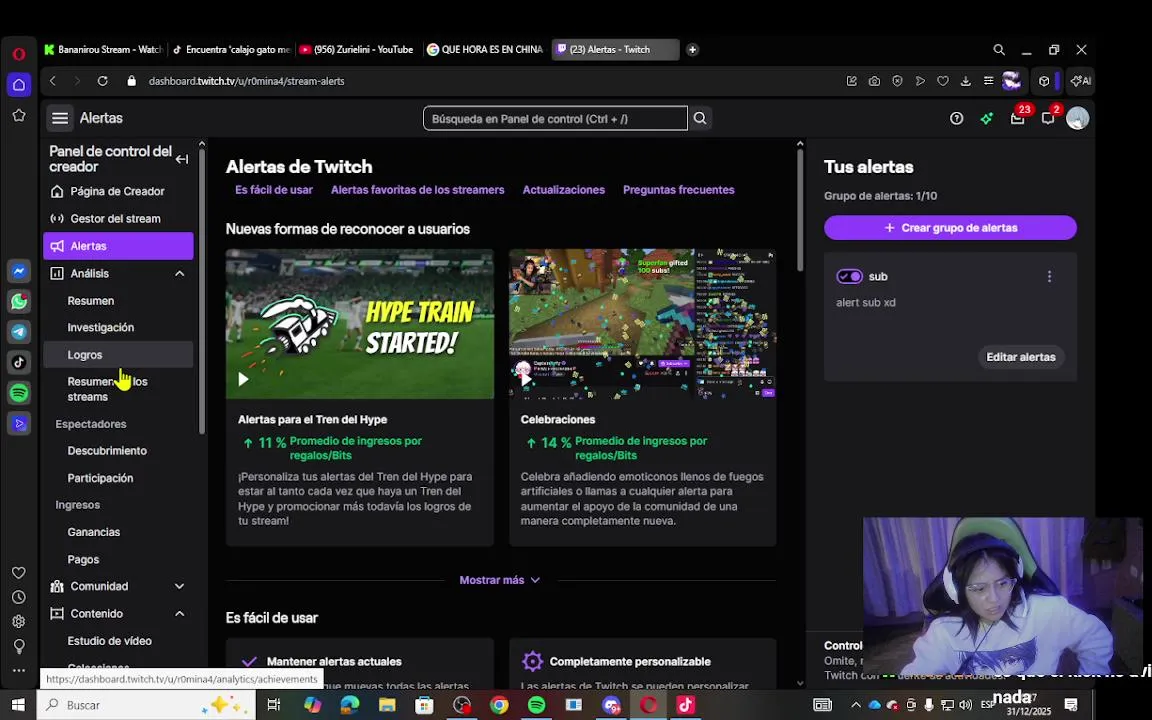Select Alertas in the dashboard sidebar
The width and height of the screenshot is (1152, 720).
tap(118, 246)
